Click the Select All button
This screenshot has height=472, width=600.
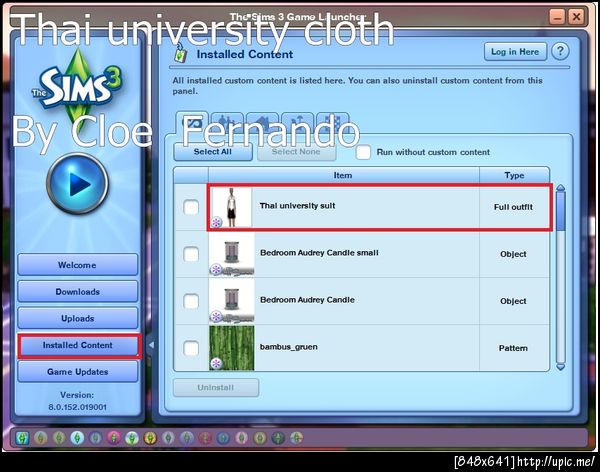[213, 152]
